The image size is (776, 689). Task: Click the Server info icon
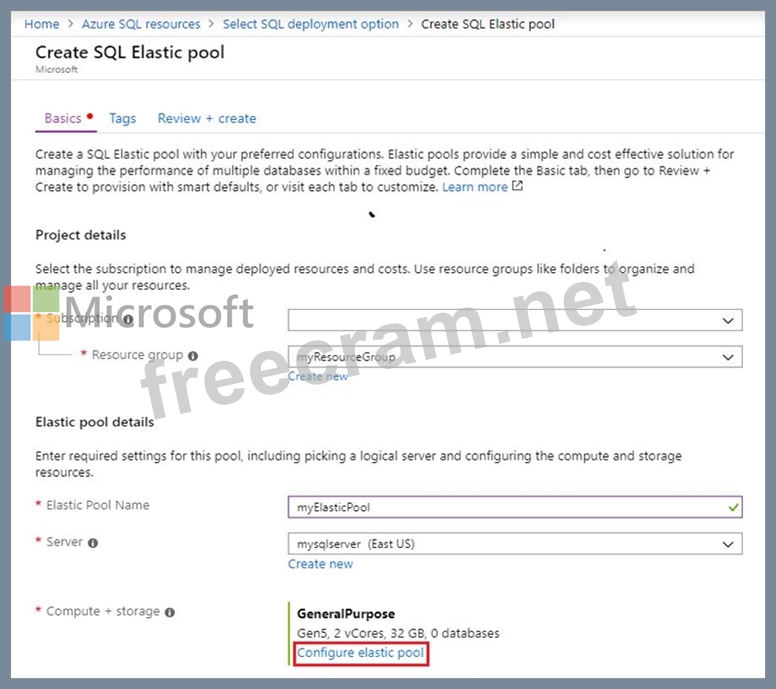point(93,543)
